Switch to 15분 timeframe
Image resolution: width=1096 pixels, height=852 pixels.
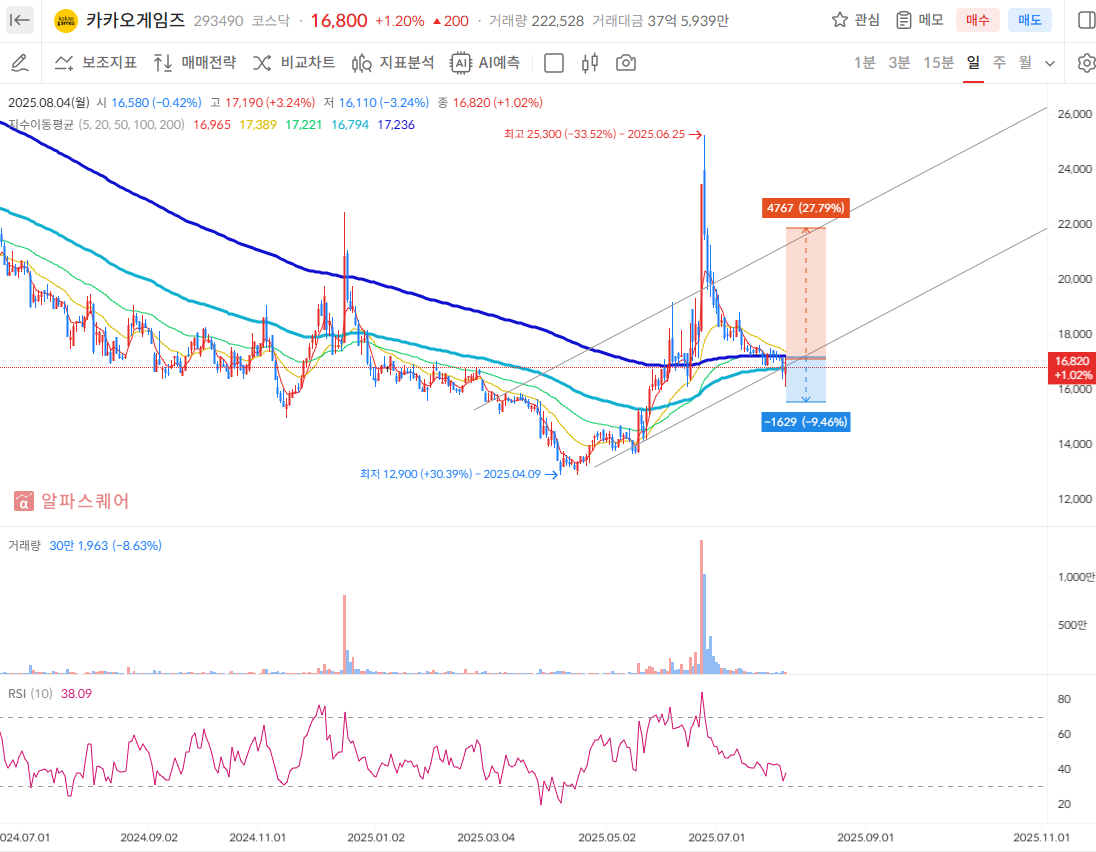[x=939, y=63]
